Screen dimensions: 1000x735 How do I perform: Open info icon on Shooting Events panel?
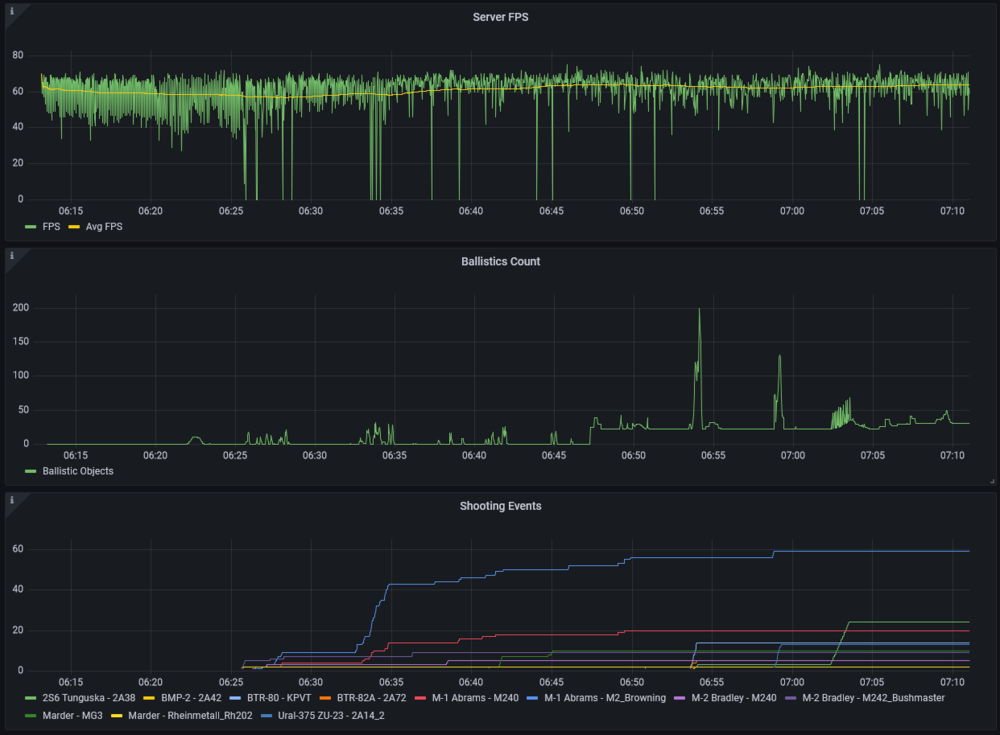click(x=11, y=500)
